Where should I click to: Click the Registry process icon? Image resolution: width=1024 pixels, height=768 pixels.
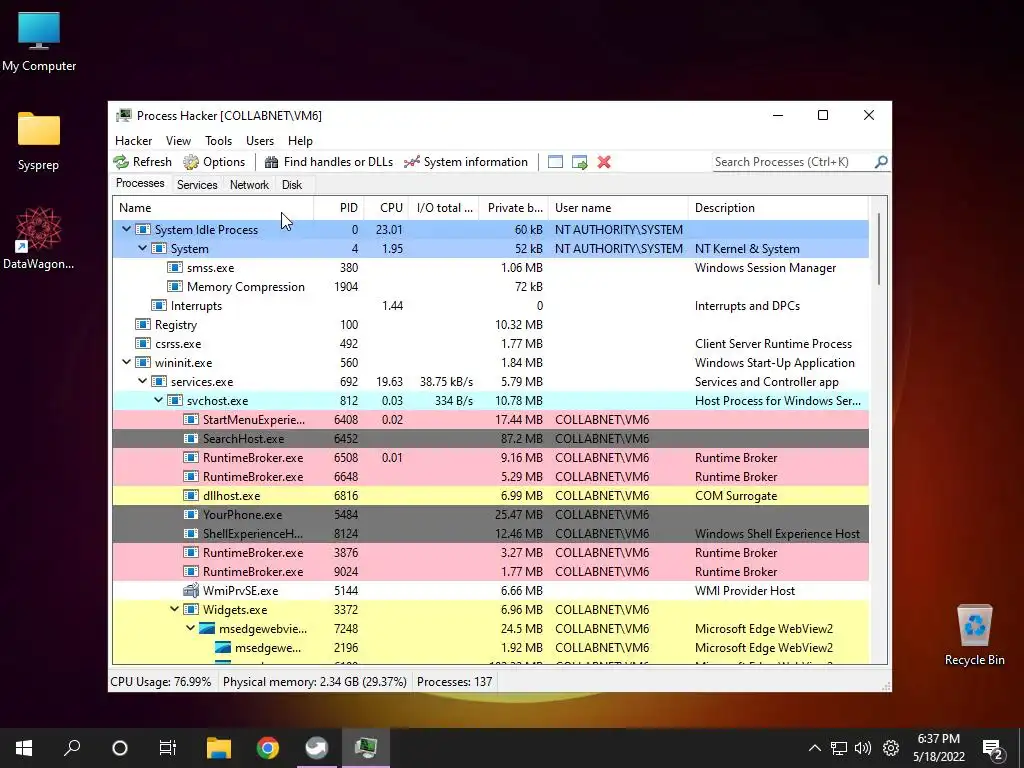click(x=142, y=325)
